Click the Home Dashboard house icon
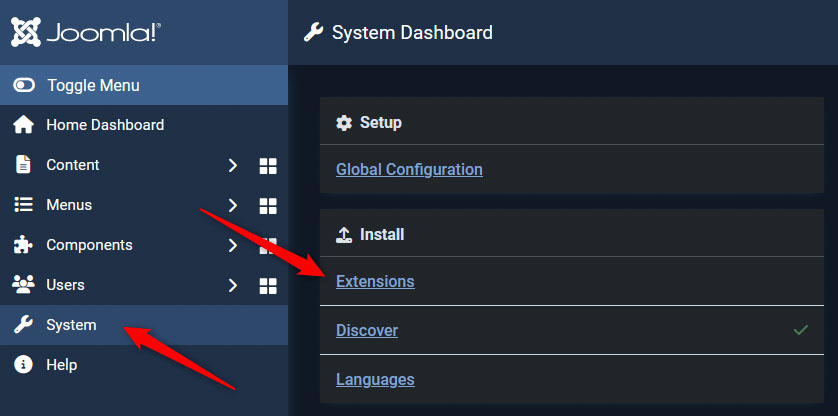This screenshot has width=838, height=416. (x=23, y=125)
